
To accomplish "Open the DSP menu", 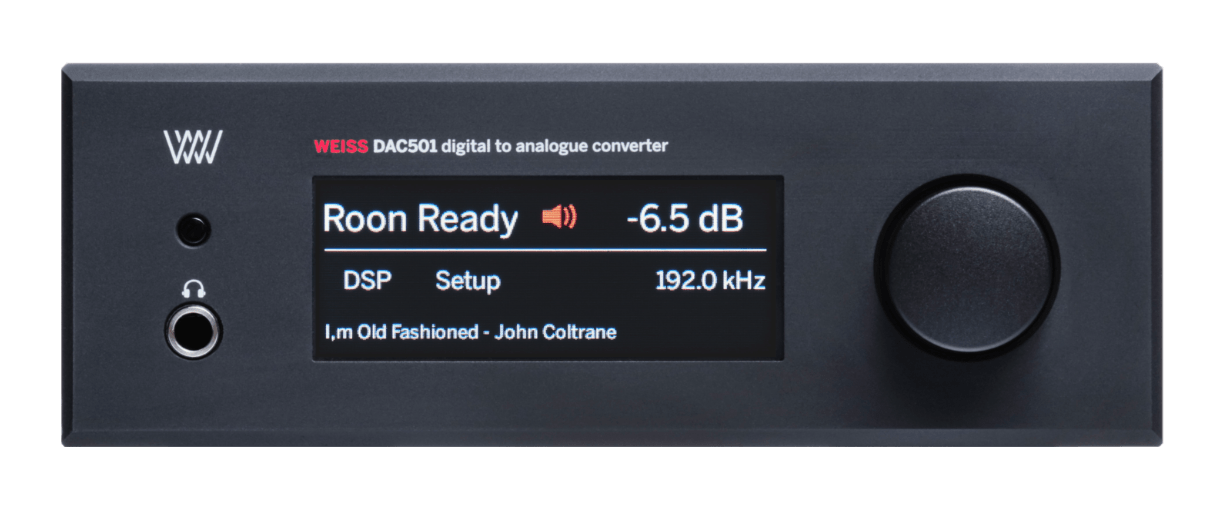I will [367, 281].
